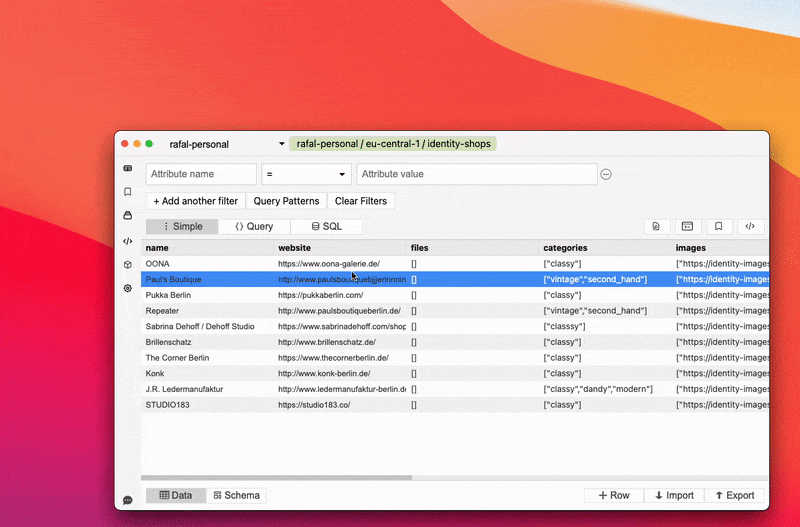This screenshot has height=527, width=800.
Task: Select the J.R. Ledermanufaktur name cell
Action: click(207, 389)
